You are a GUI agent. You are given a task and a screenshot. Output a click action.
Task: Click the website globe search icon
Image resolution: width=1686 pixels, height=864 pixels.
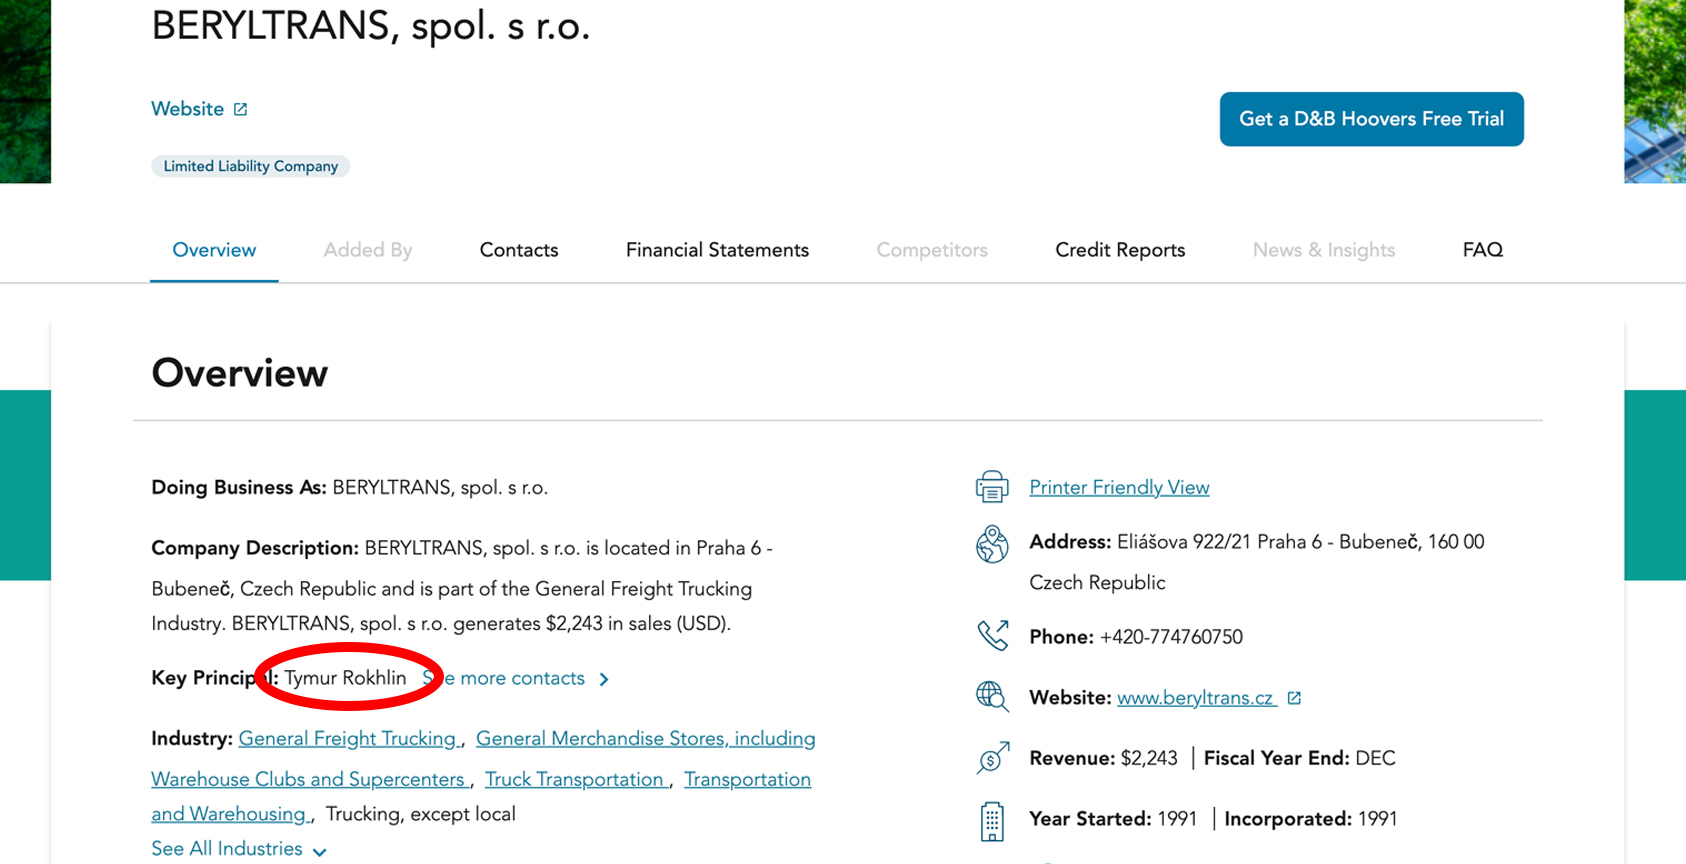(x=992, y=696)
